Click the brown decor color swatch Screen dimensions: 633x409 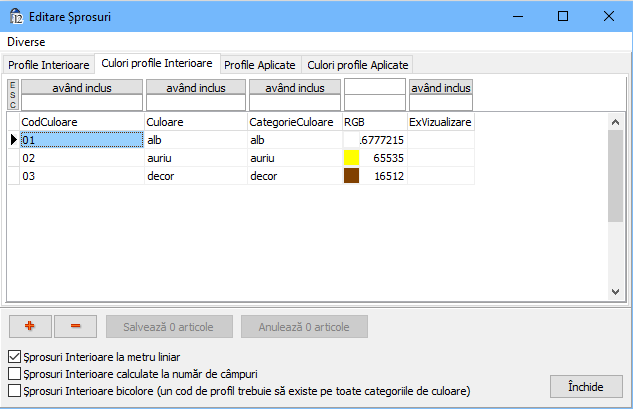[351, 176]
